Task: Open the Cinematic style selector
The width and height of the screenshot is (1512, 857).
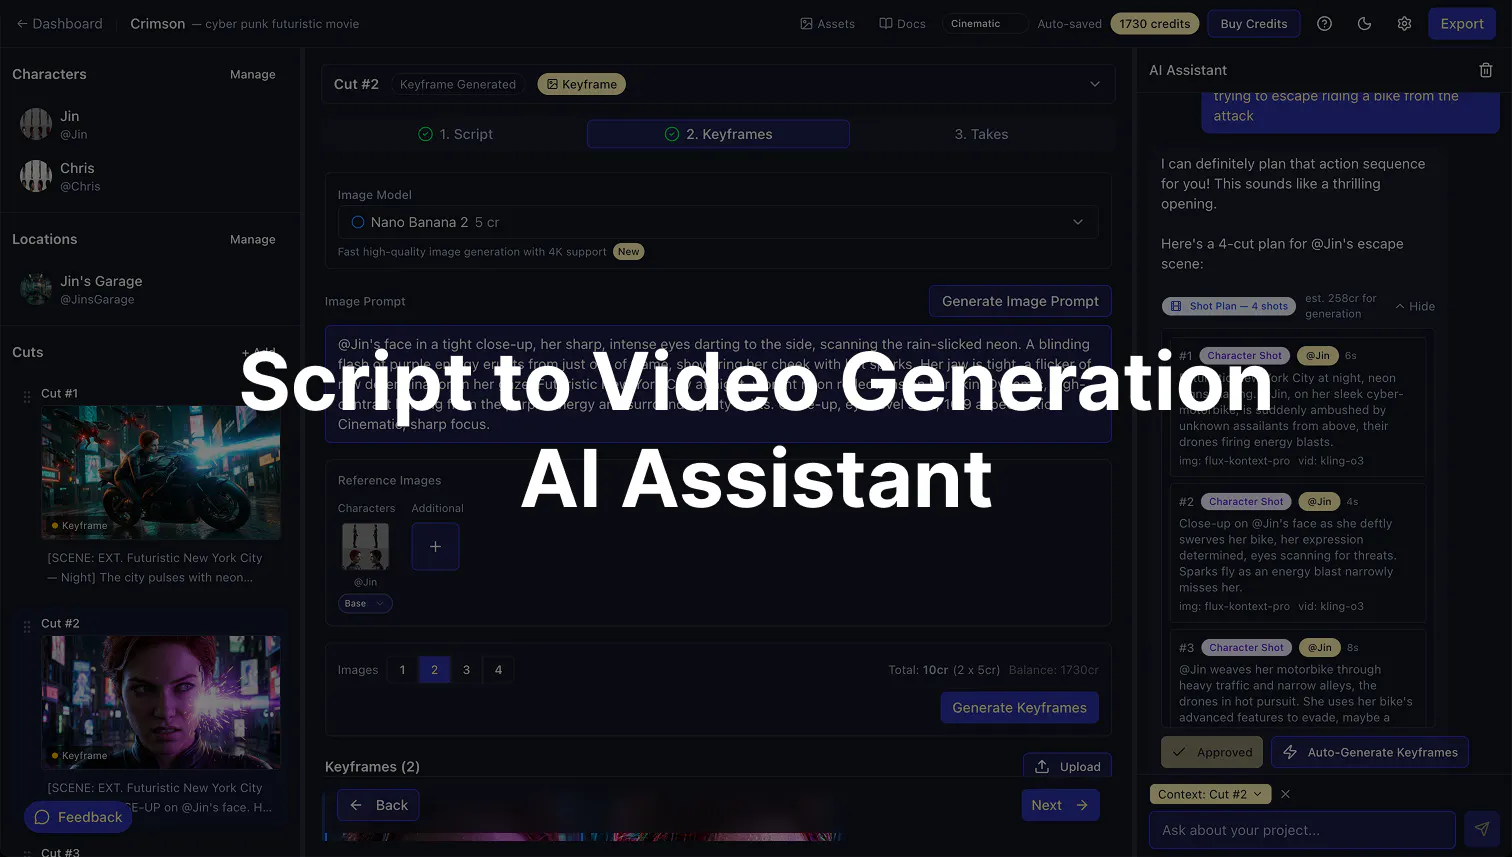Action: 984,23
